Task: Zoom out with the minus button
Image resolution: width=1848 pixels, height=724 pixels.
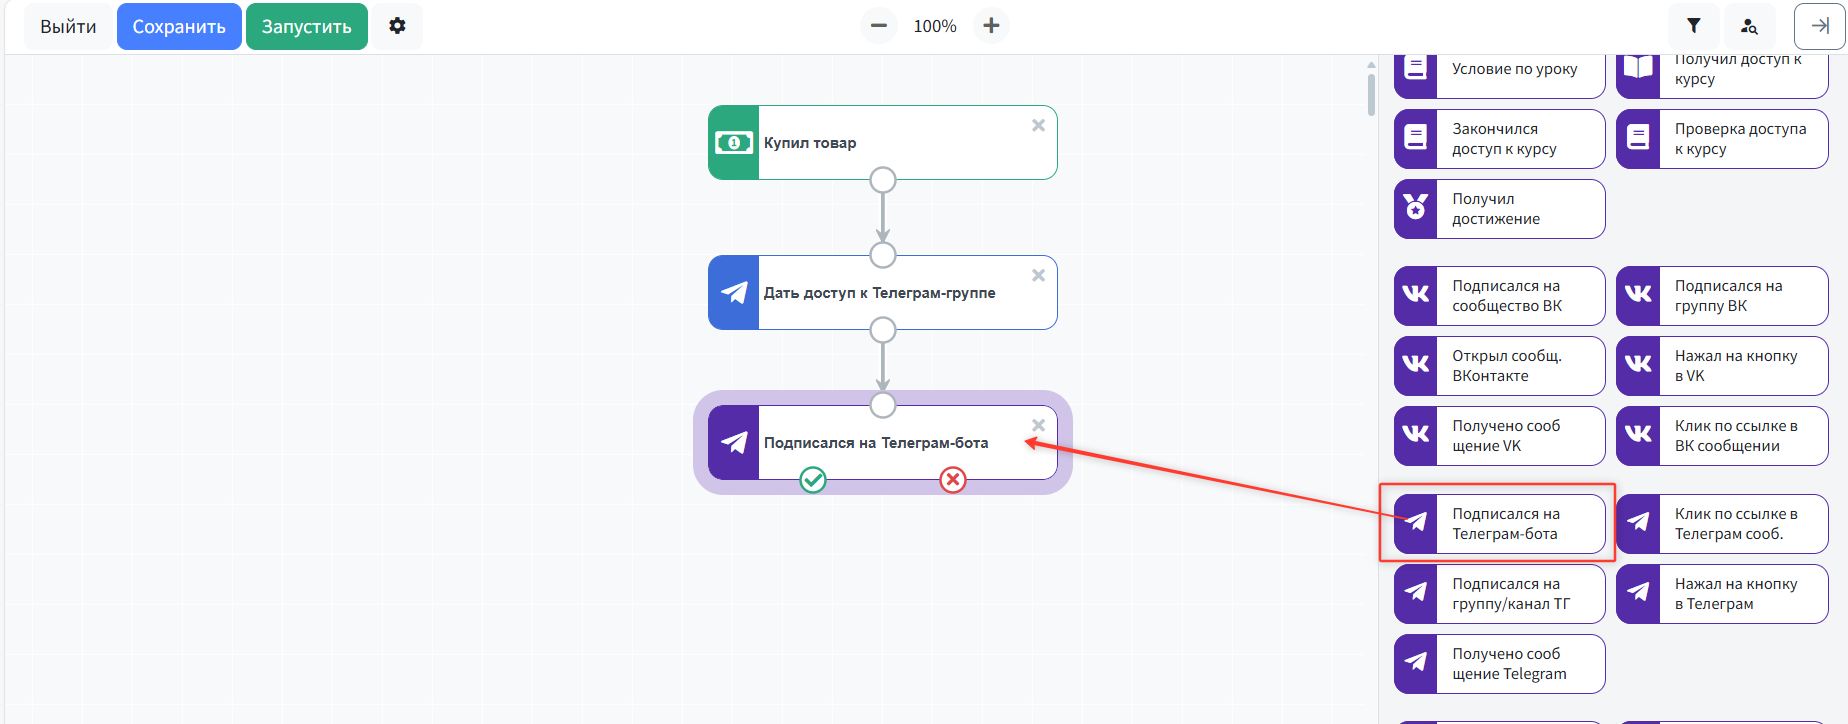Action: (878, 26)
